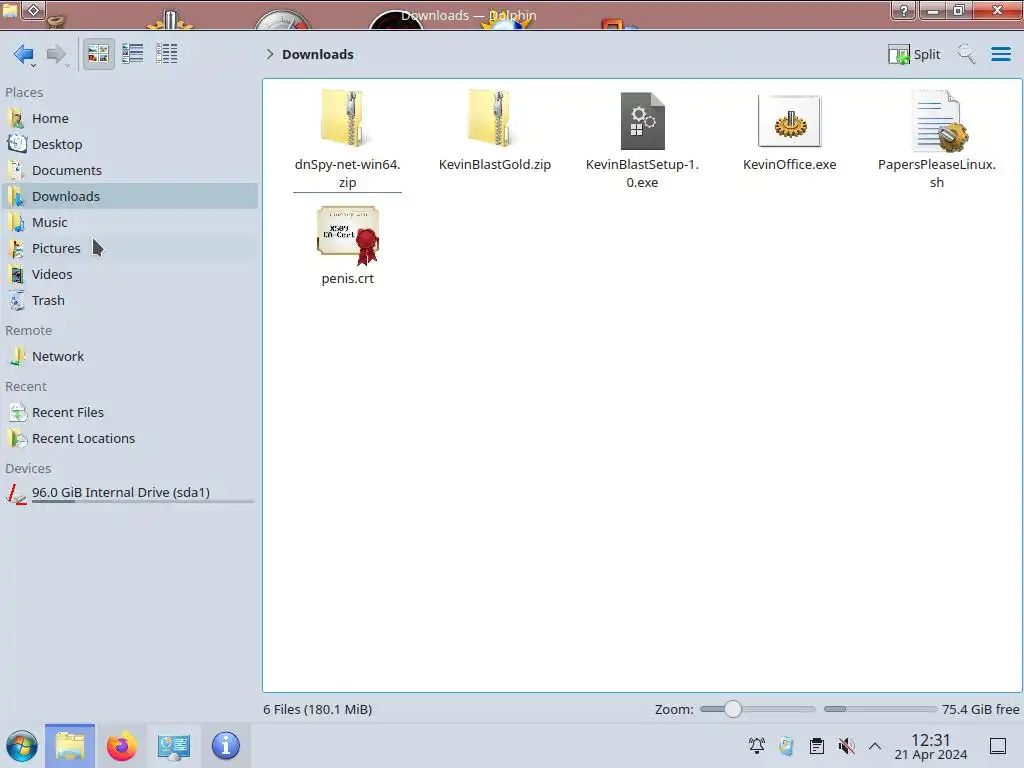Open Documents in Places panel
Screen dimensions: 1024x768
(130, 170)
